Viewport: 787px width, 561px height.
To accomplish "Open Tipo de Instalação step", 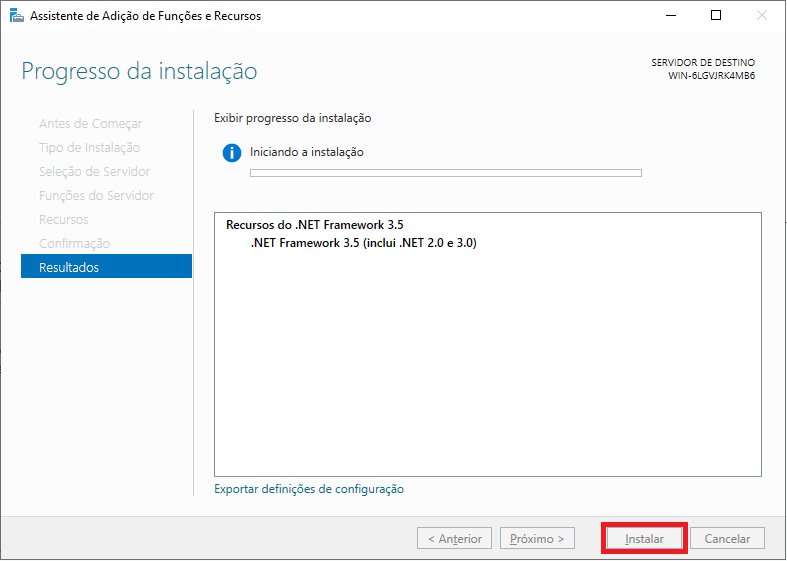I will tap(89, 148).
